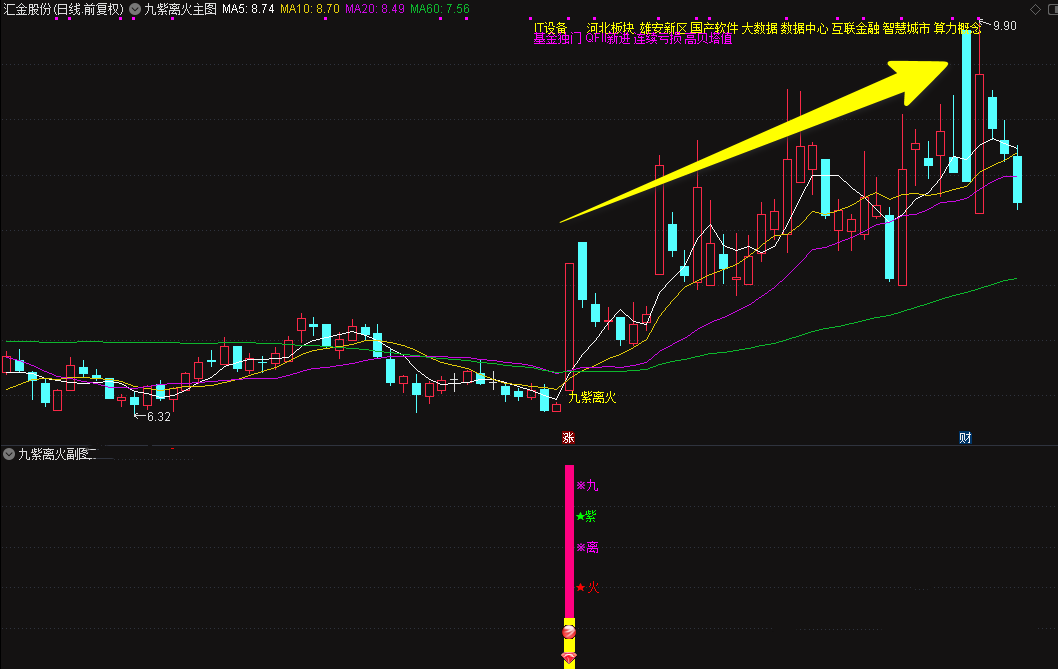Click the red 涨 marker icon

coord(568,438)
